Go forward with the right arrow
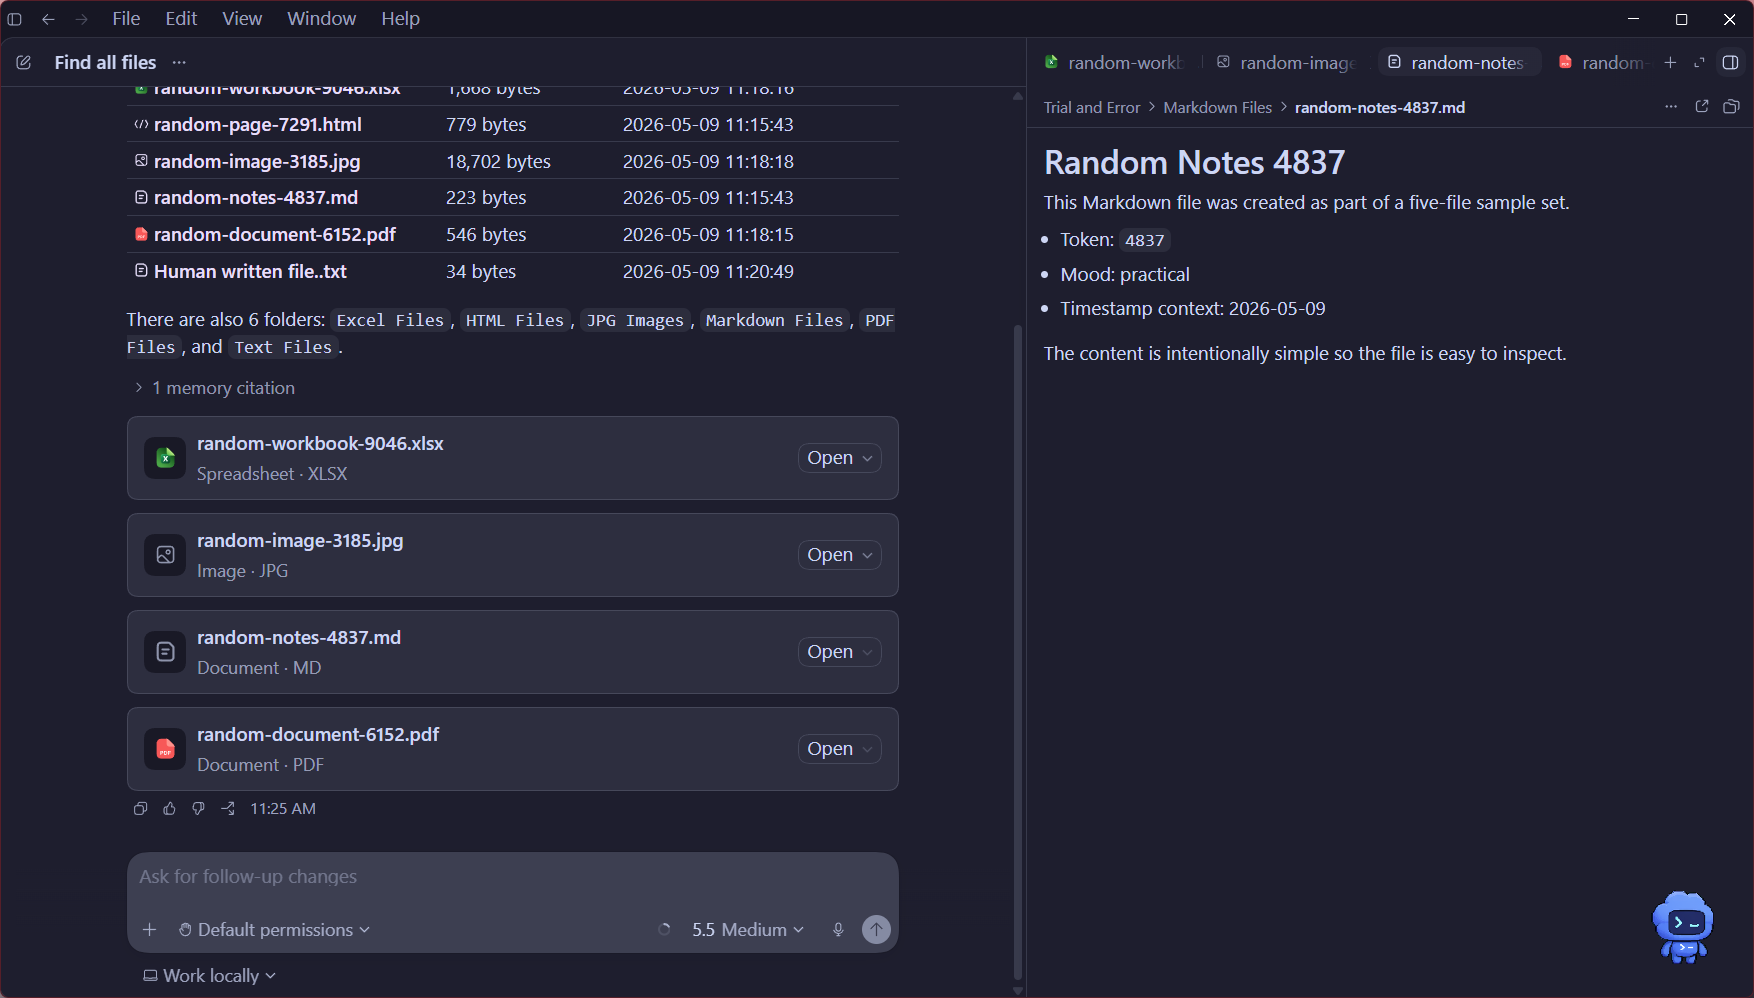 point(82,19)
